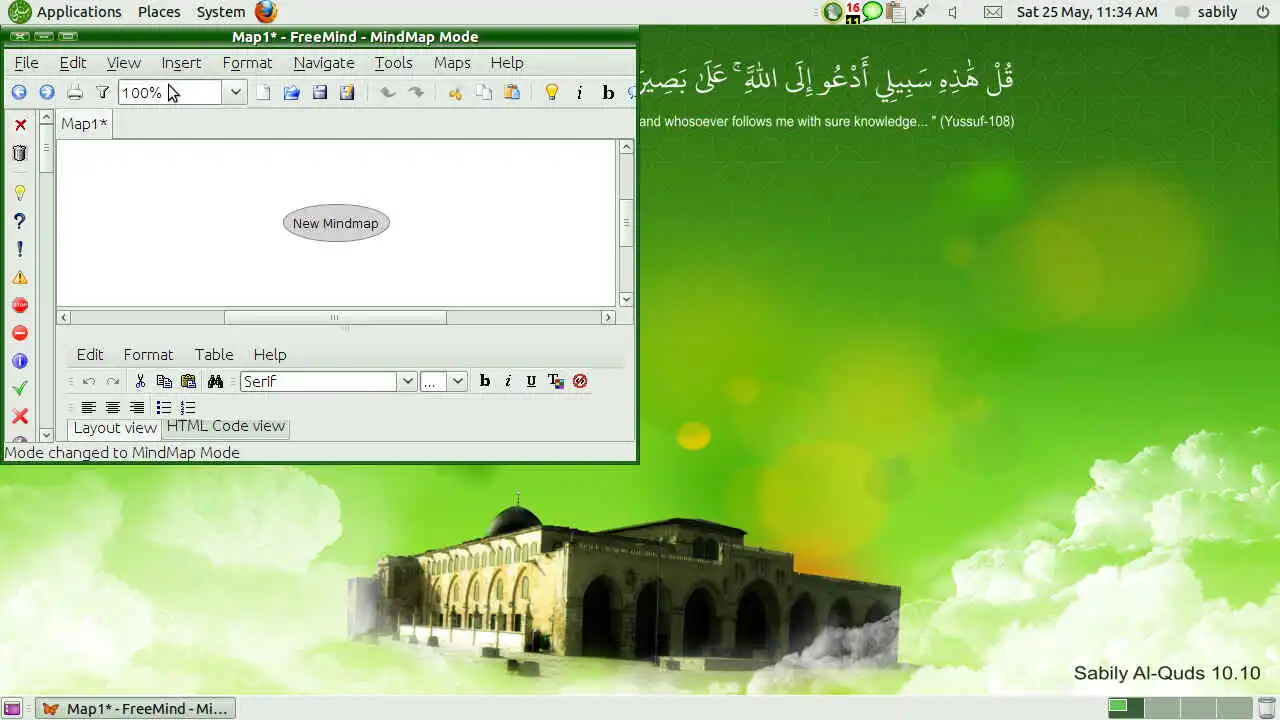
Task: Go to previous map with back arrow
Action: pos(19,92)
